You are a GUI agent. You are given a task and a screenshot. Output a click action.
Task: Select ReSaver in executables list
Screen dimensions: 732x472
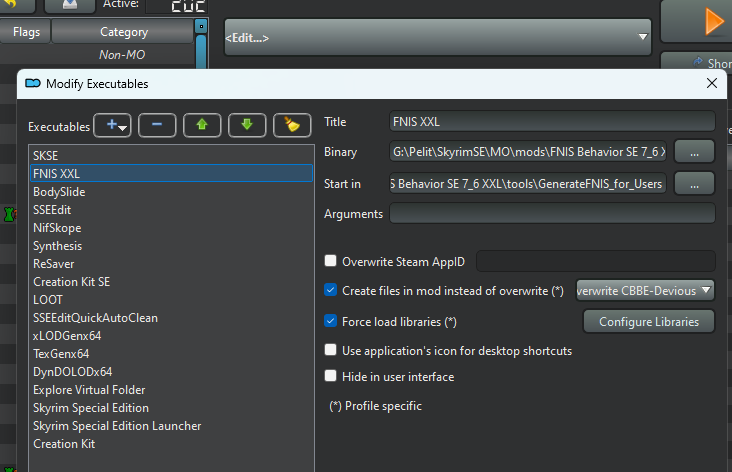point(171,263)
